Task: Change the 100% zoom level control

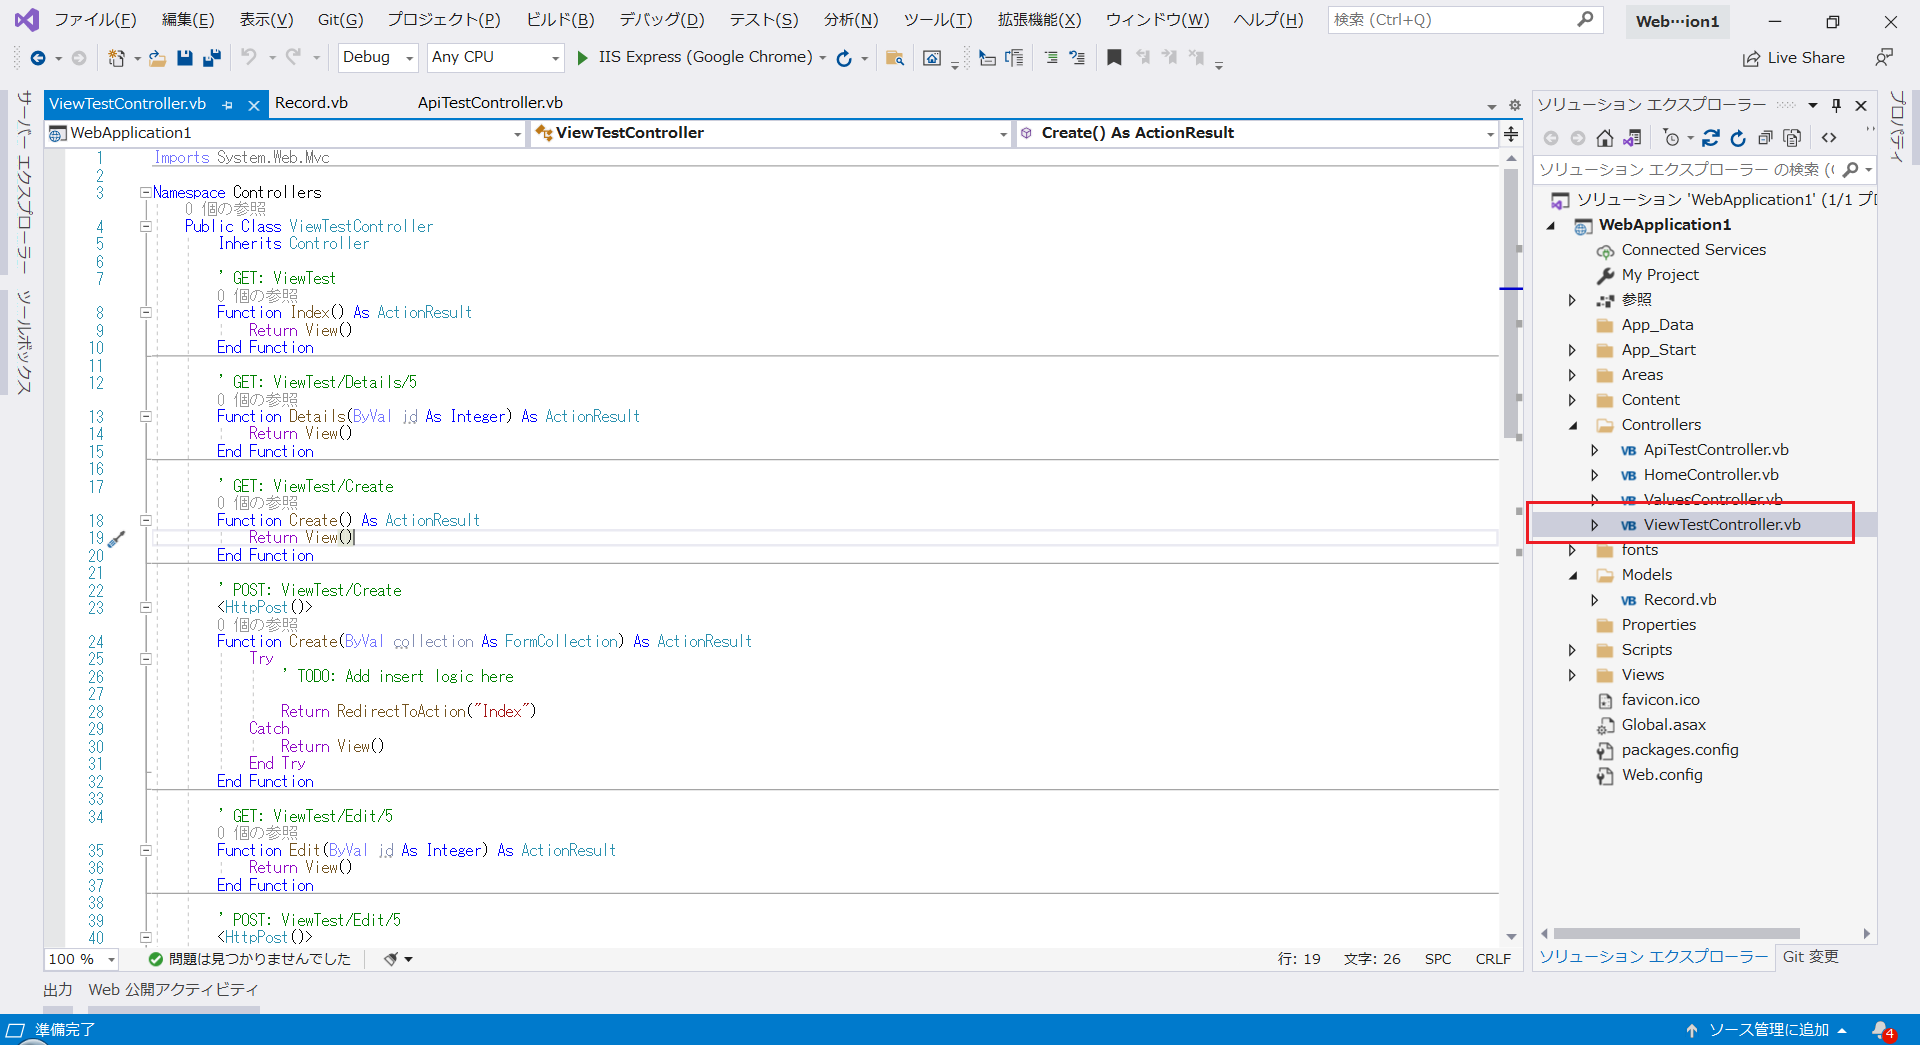Action: (x=80, y=959)
